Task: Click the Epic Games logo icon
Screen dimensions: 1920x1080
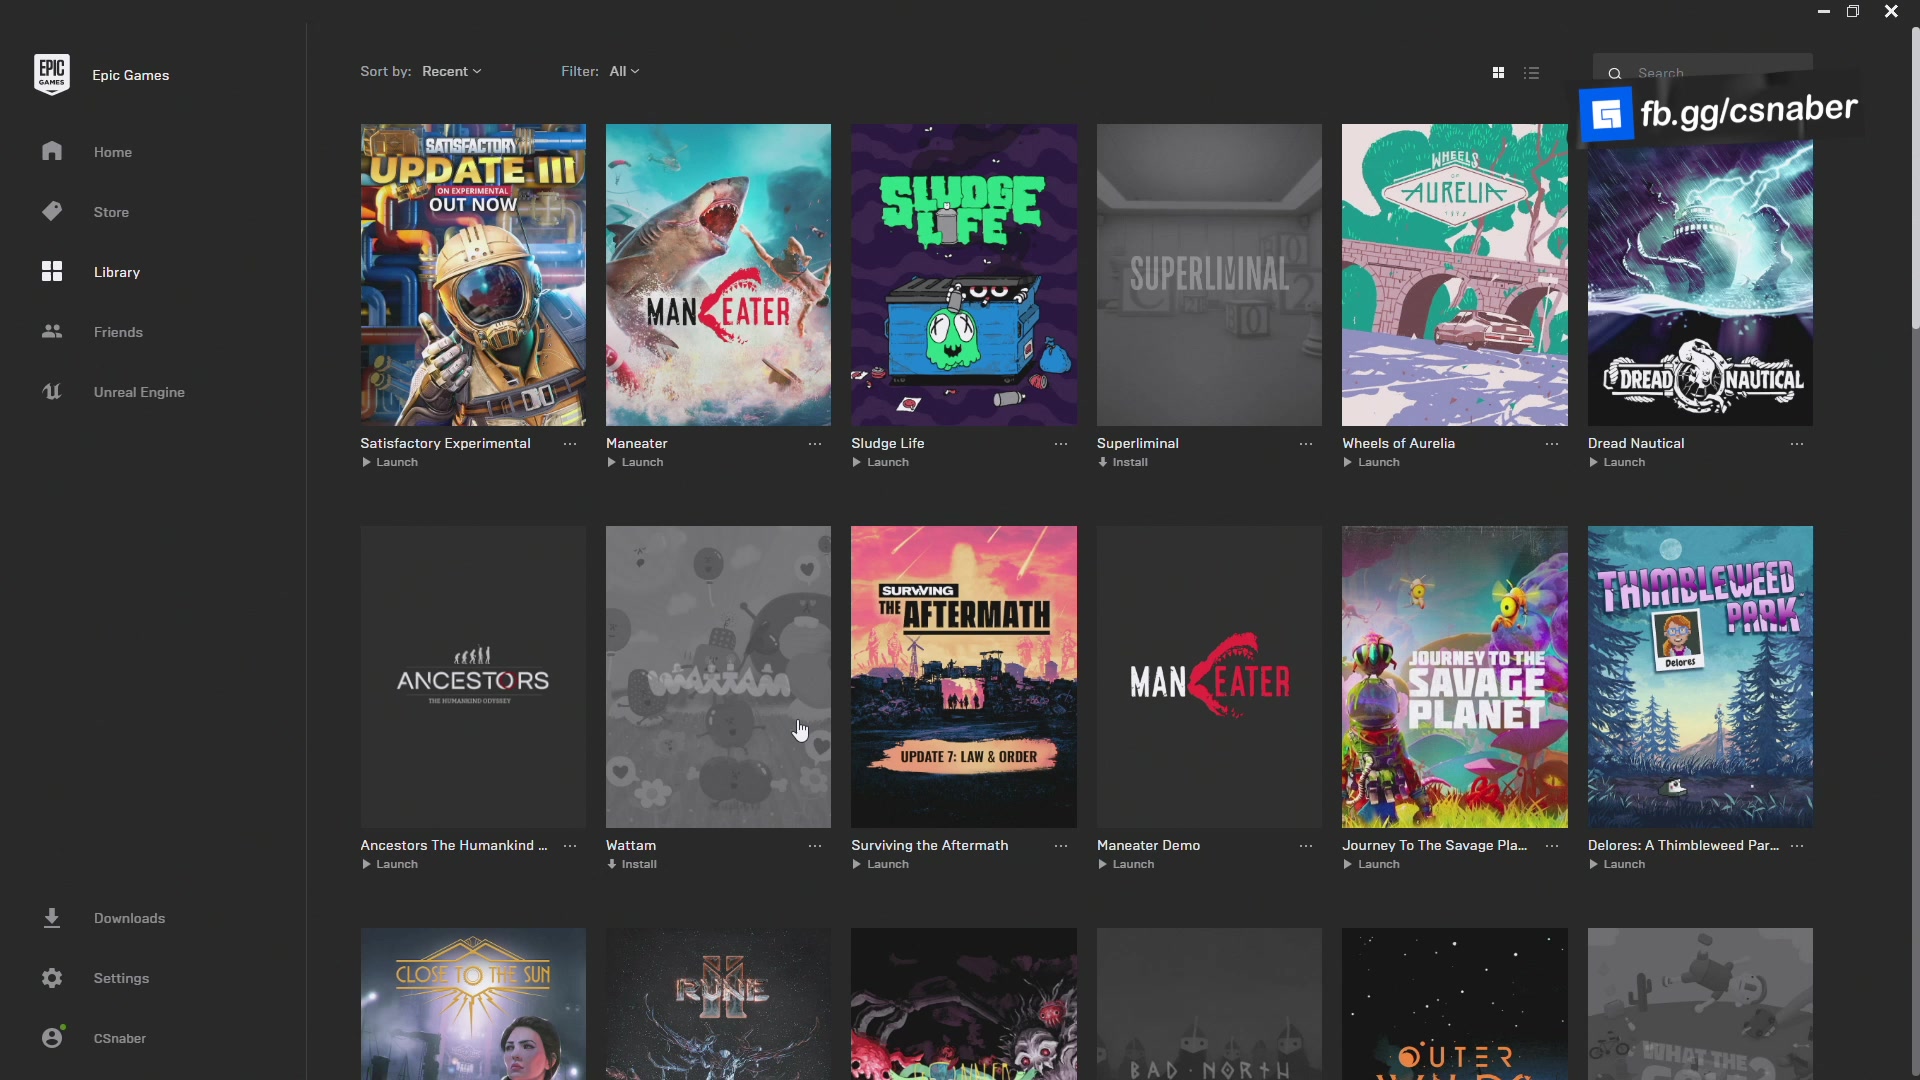Action: pos(52,75)
